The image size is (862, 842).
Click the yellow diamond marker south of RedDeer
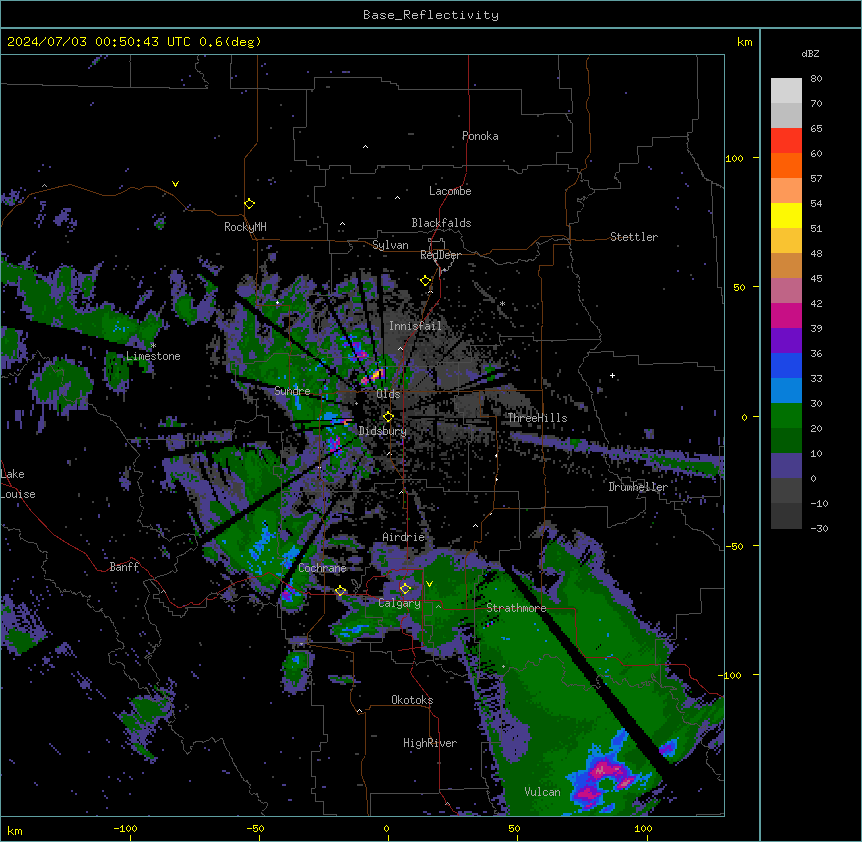pos(425,281)
